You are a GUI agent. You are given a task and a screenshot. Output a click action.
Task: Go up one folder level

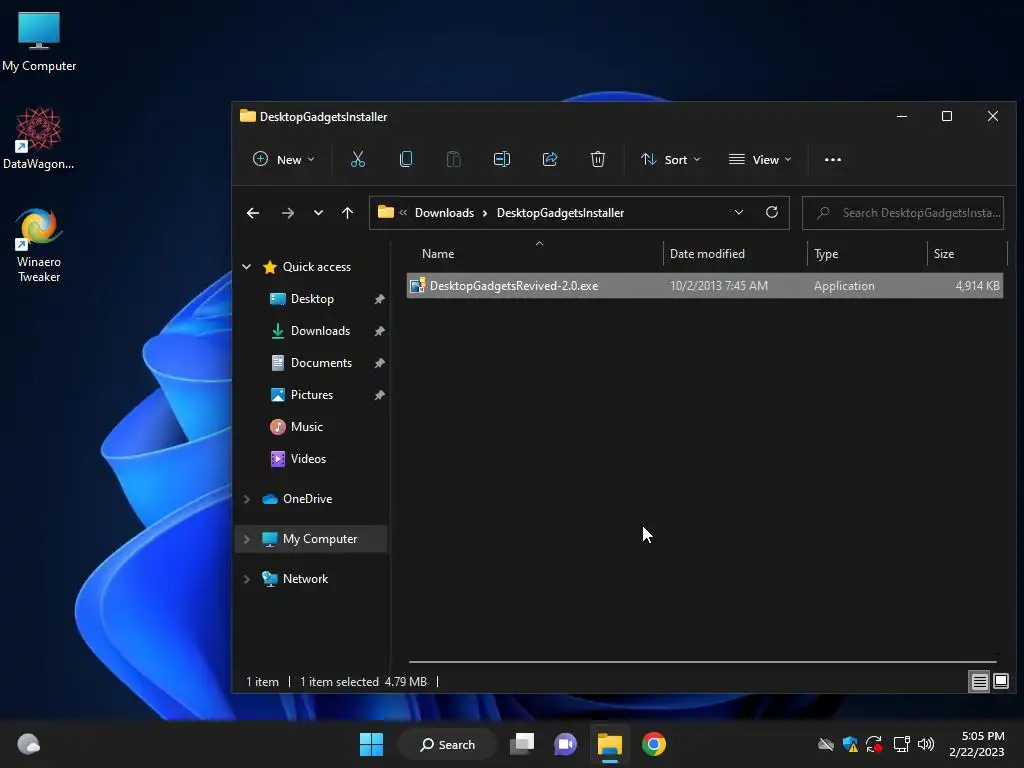coord(347,213)
